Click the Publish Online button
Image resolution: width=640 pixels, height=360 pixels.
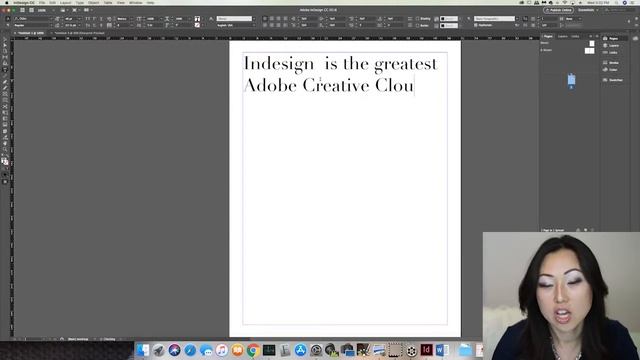coord(558,10)
